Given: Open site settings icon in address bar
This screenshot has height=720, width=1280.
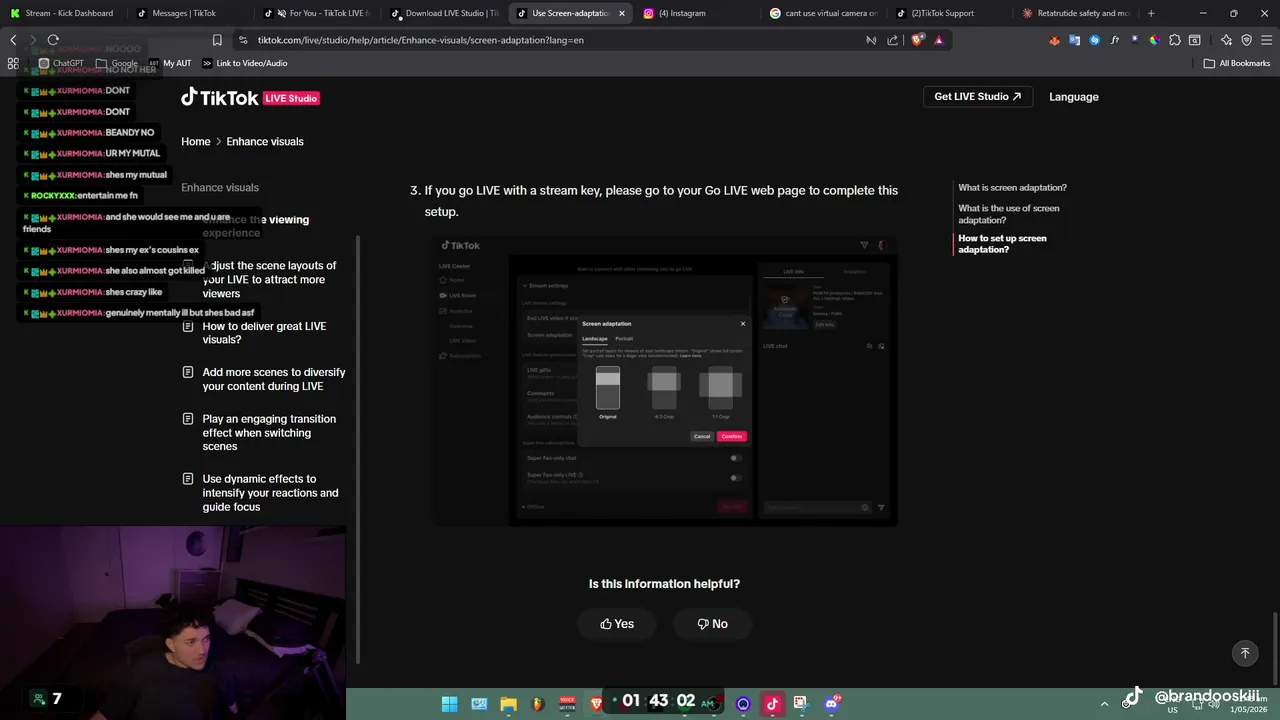Looking at the screenshot, I should (243, 40).
